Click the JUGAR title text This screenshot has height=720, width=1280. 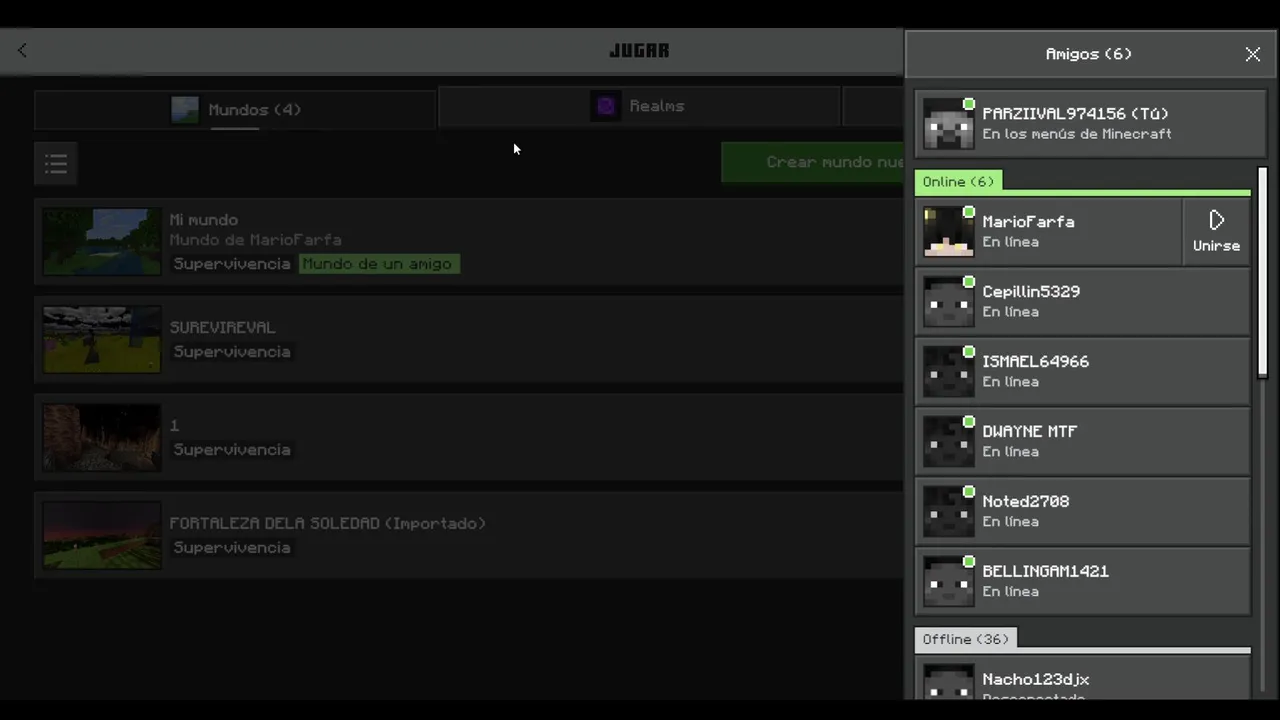point(639,50)
